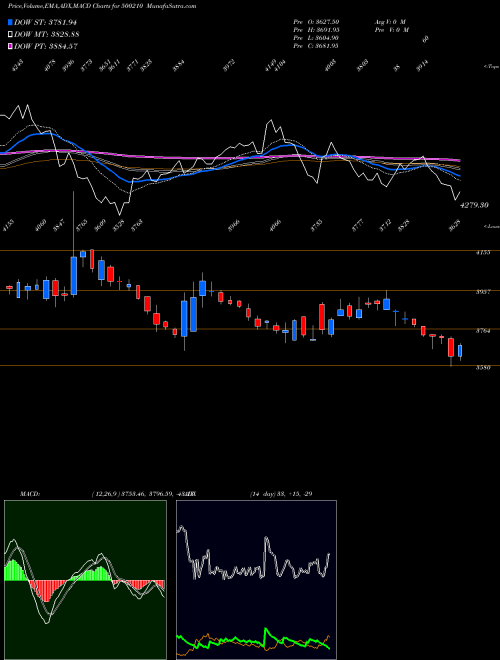Click the Lows axis label at right edge
The image size is (500, 660).
click(x=491, y=226)
